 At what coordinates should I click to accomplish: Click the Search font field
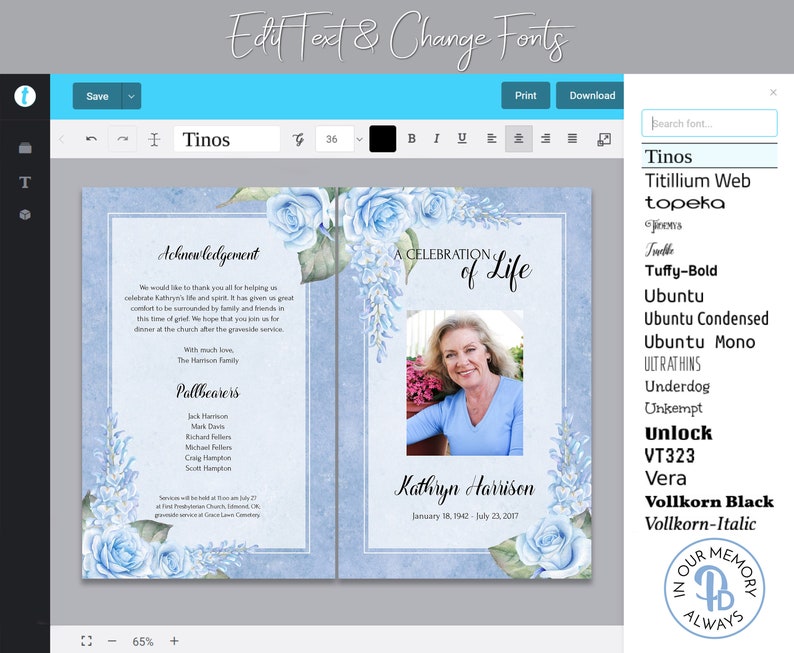(709, 123)
